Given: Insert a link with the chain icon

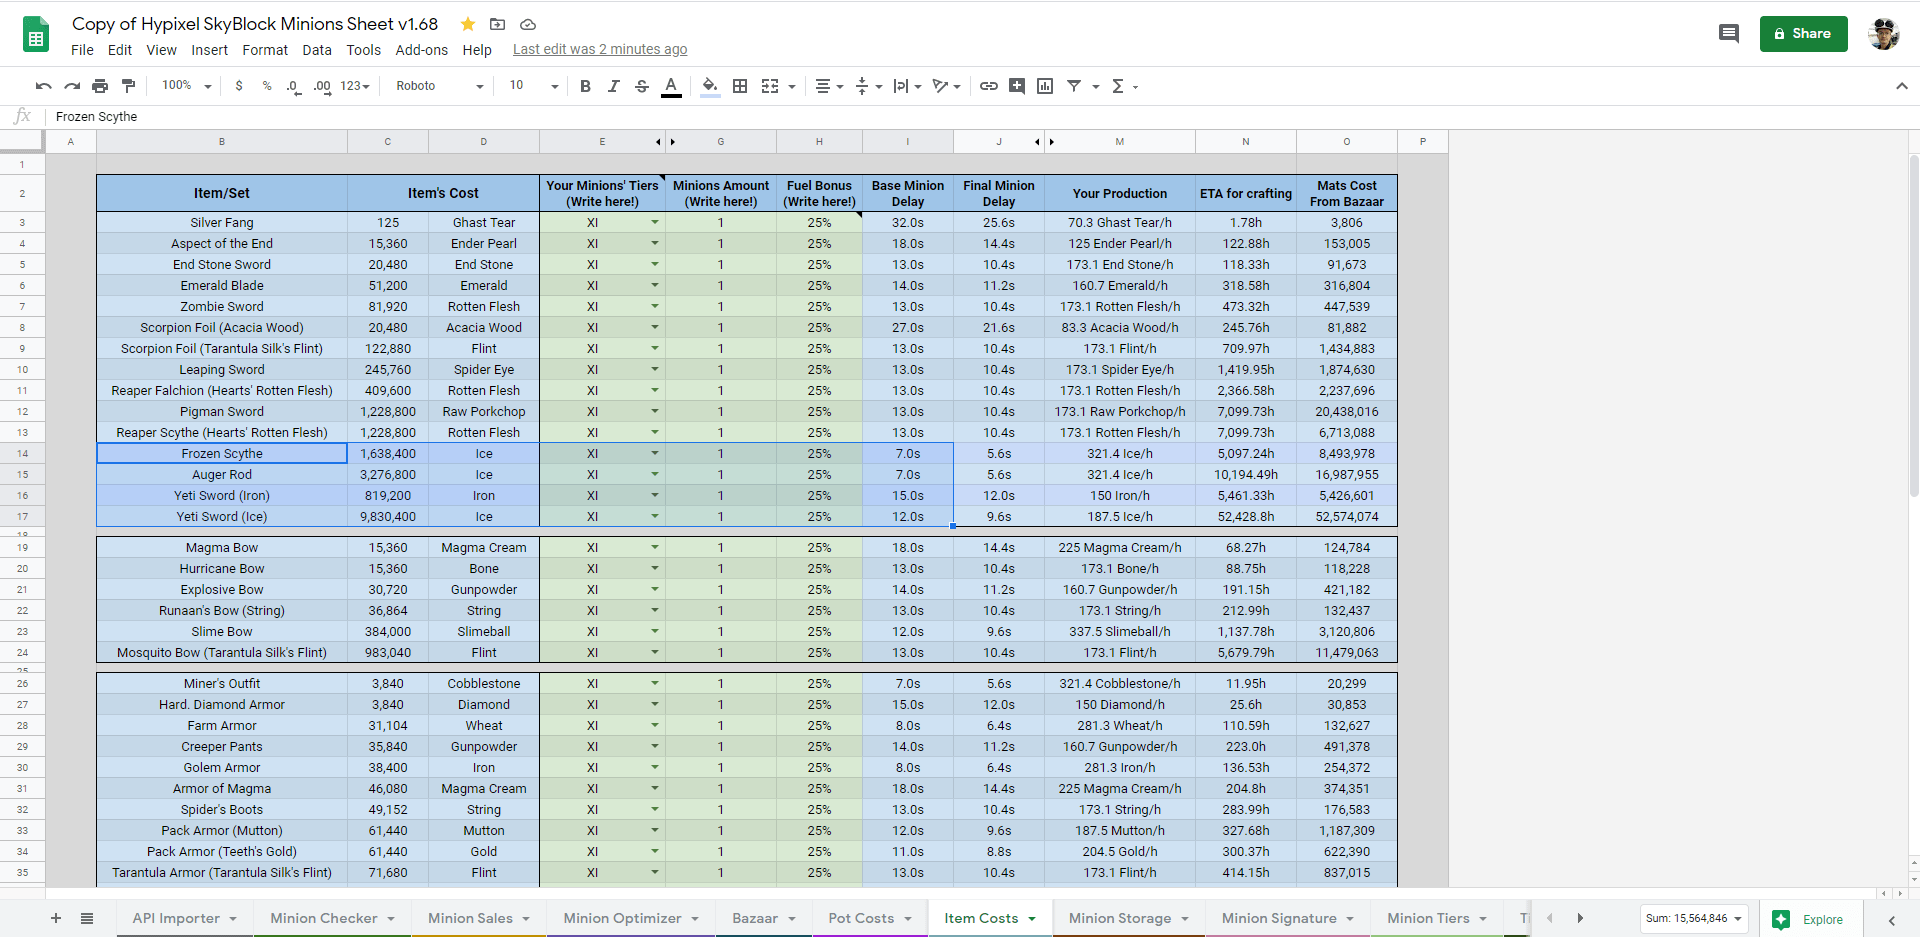Looking at the screenshot, I should click(989, 86).
